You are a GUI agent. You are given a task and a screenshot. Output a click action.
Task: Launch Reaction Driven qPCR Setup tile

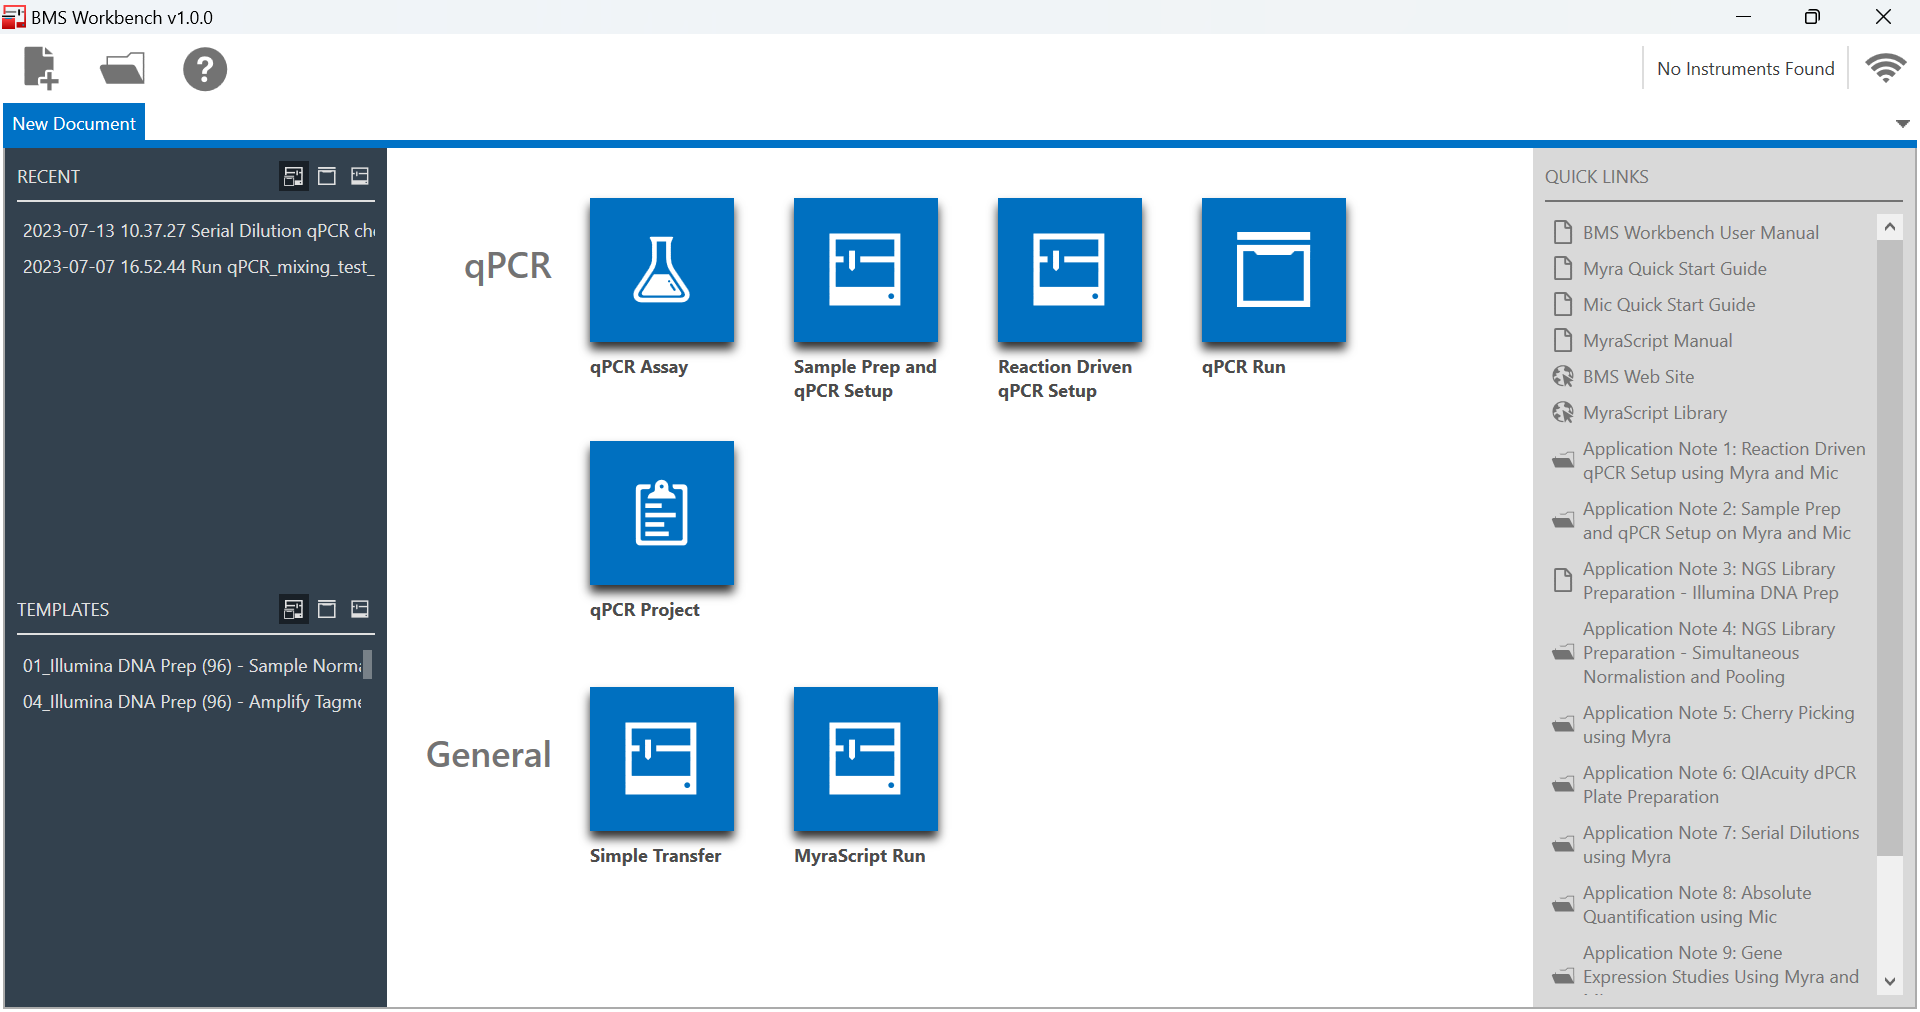[x=1070, y=270]
